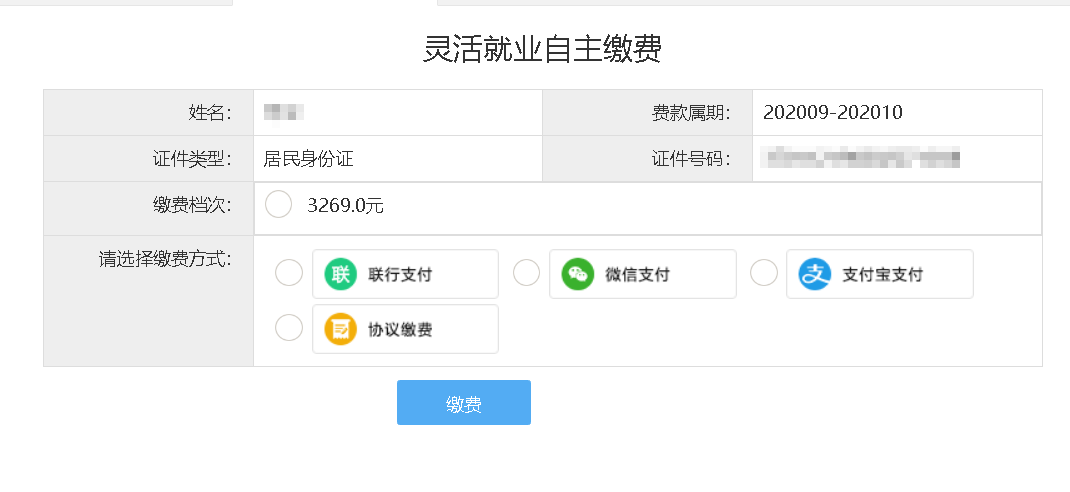Screen dimensions: 1070x492
Task: Click the green 联 icon
Action: [x=341, y=274]
